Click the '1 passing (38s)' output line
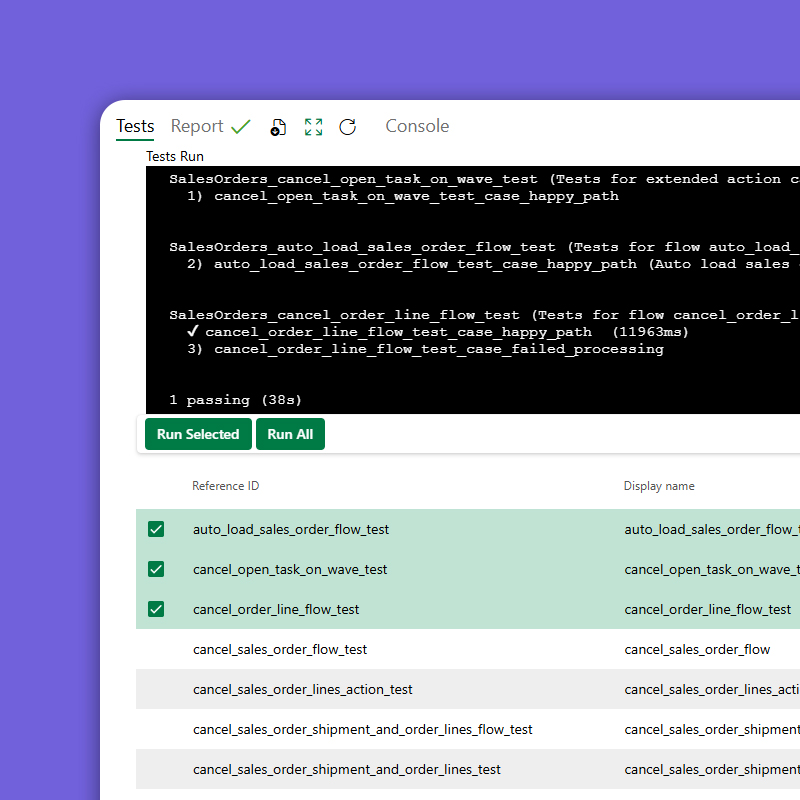The width and height of the screenshot is (800, 800). 235,400
